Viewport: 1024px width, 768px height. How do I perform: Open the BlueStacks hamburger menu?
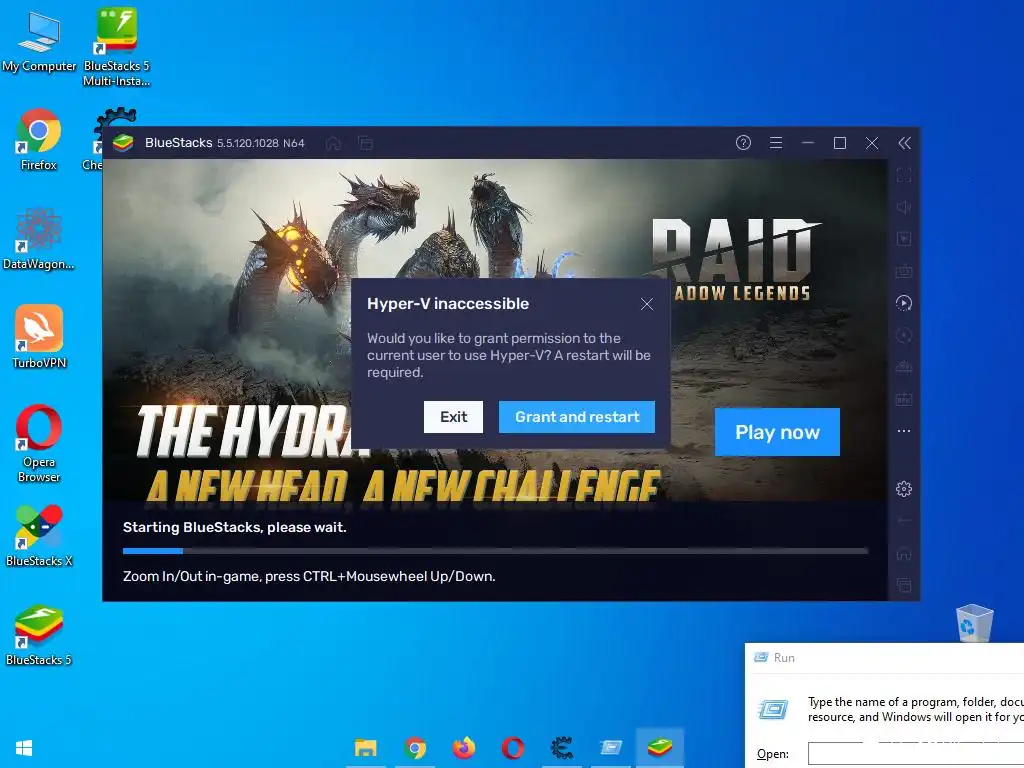click(x=776, y=142)
